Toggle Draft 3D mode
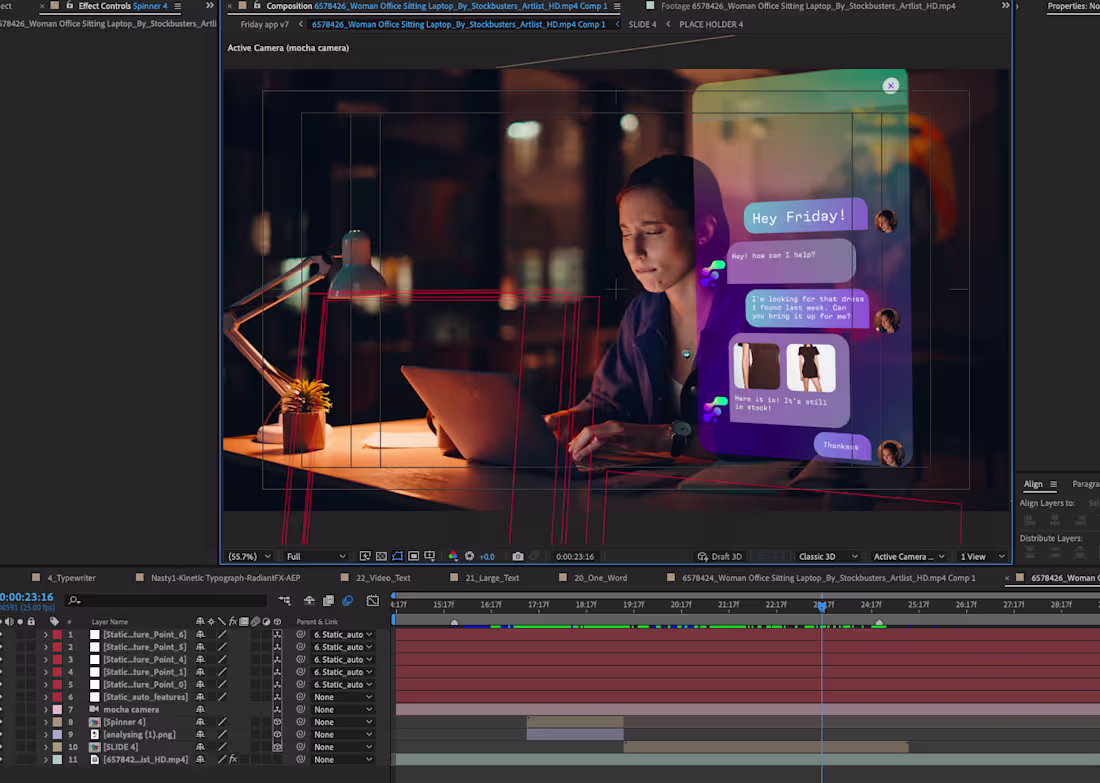This screenshot has width=1100, height=783. click(720, 556)
